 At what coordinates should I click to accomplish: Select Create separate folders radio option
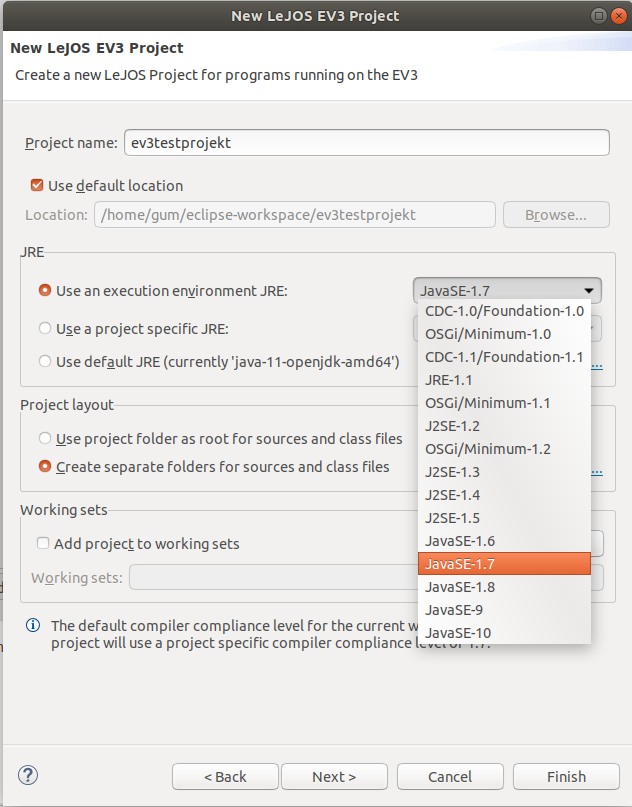[45, 466]
